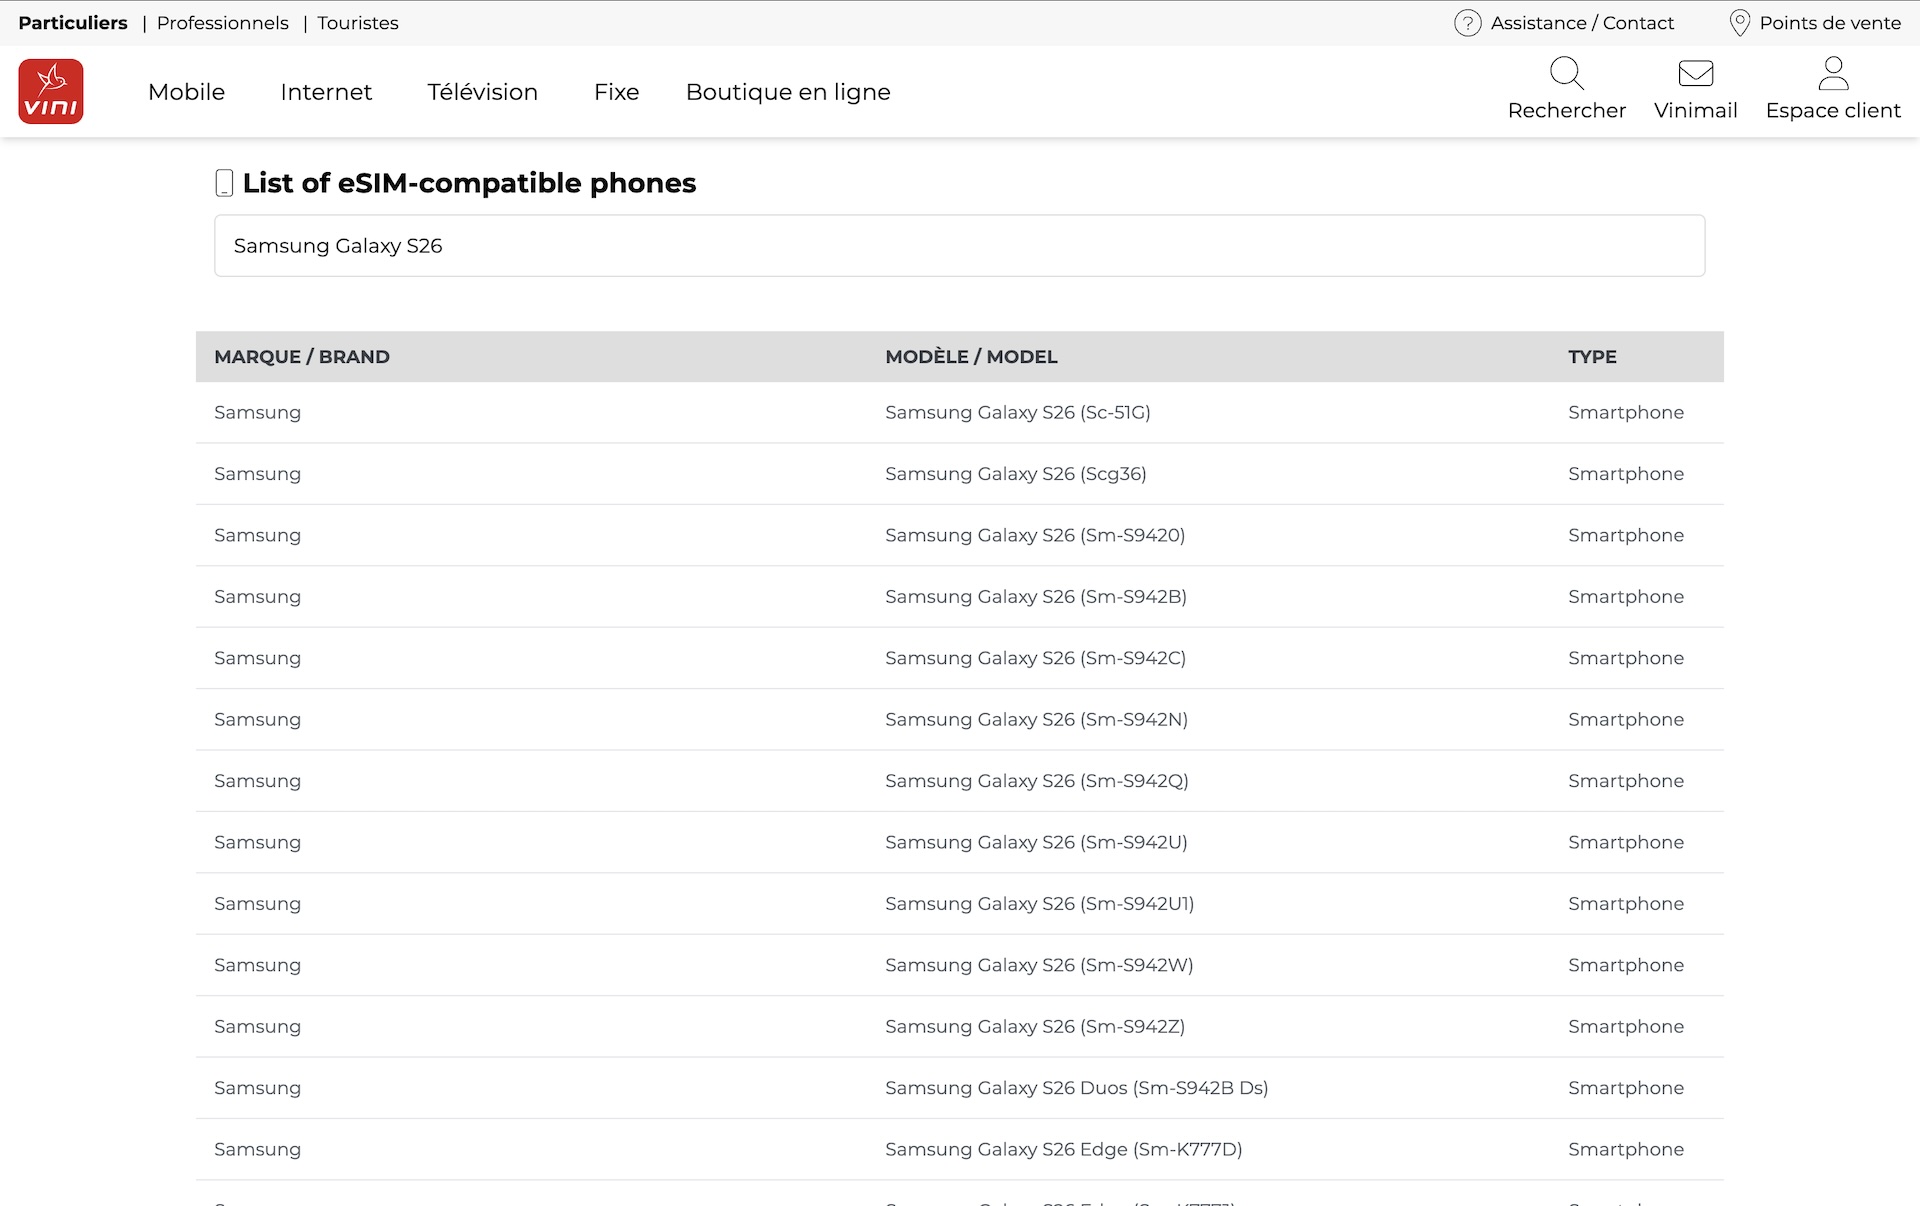Click the Points de vente pin icon
The width and height of the screenshot is (1920, 1206).
click(1739, 23)
